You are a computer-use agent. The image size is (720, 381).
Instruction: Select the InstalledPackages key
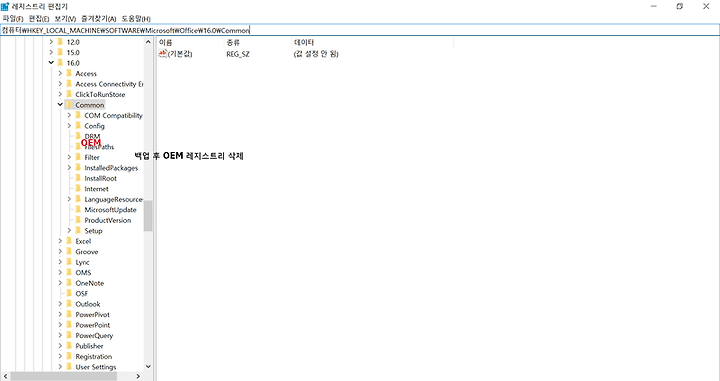pyautogui.click(x=111, y=168)
